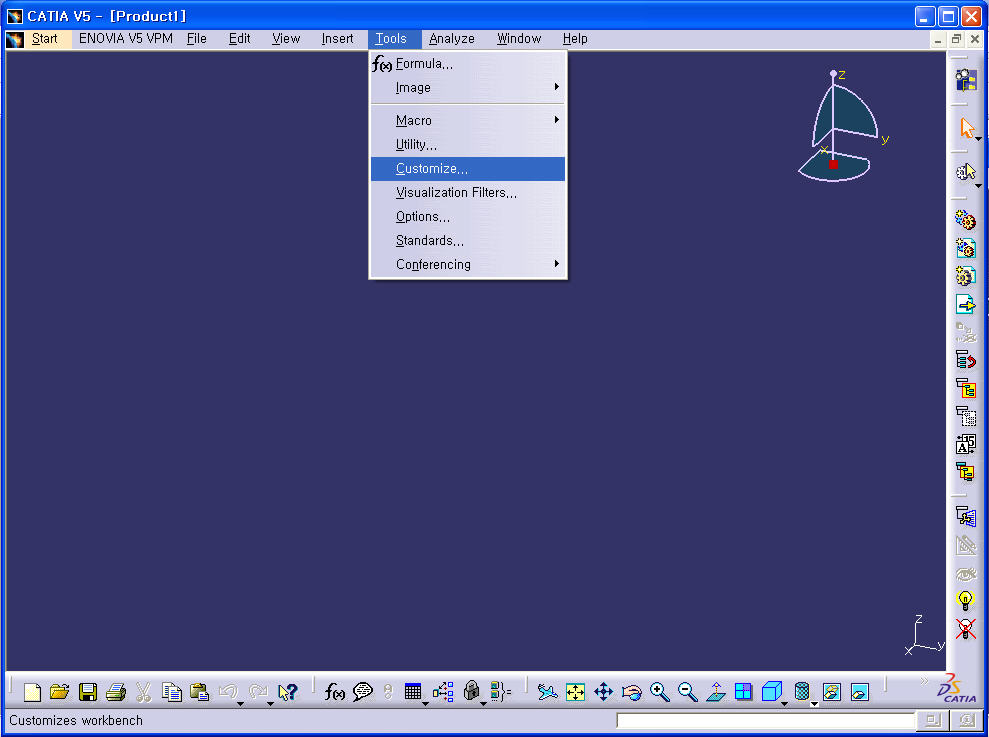Screen dimensions: 989x737
Task: Toggle the Hide/Show icon in bottom toolbar
Action: click(831, 692)
